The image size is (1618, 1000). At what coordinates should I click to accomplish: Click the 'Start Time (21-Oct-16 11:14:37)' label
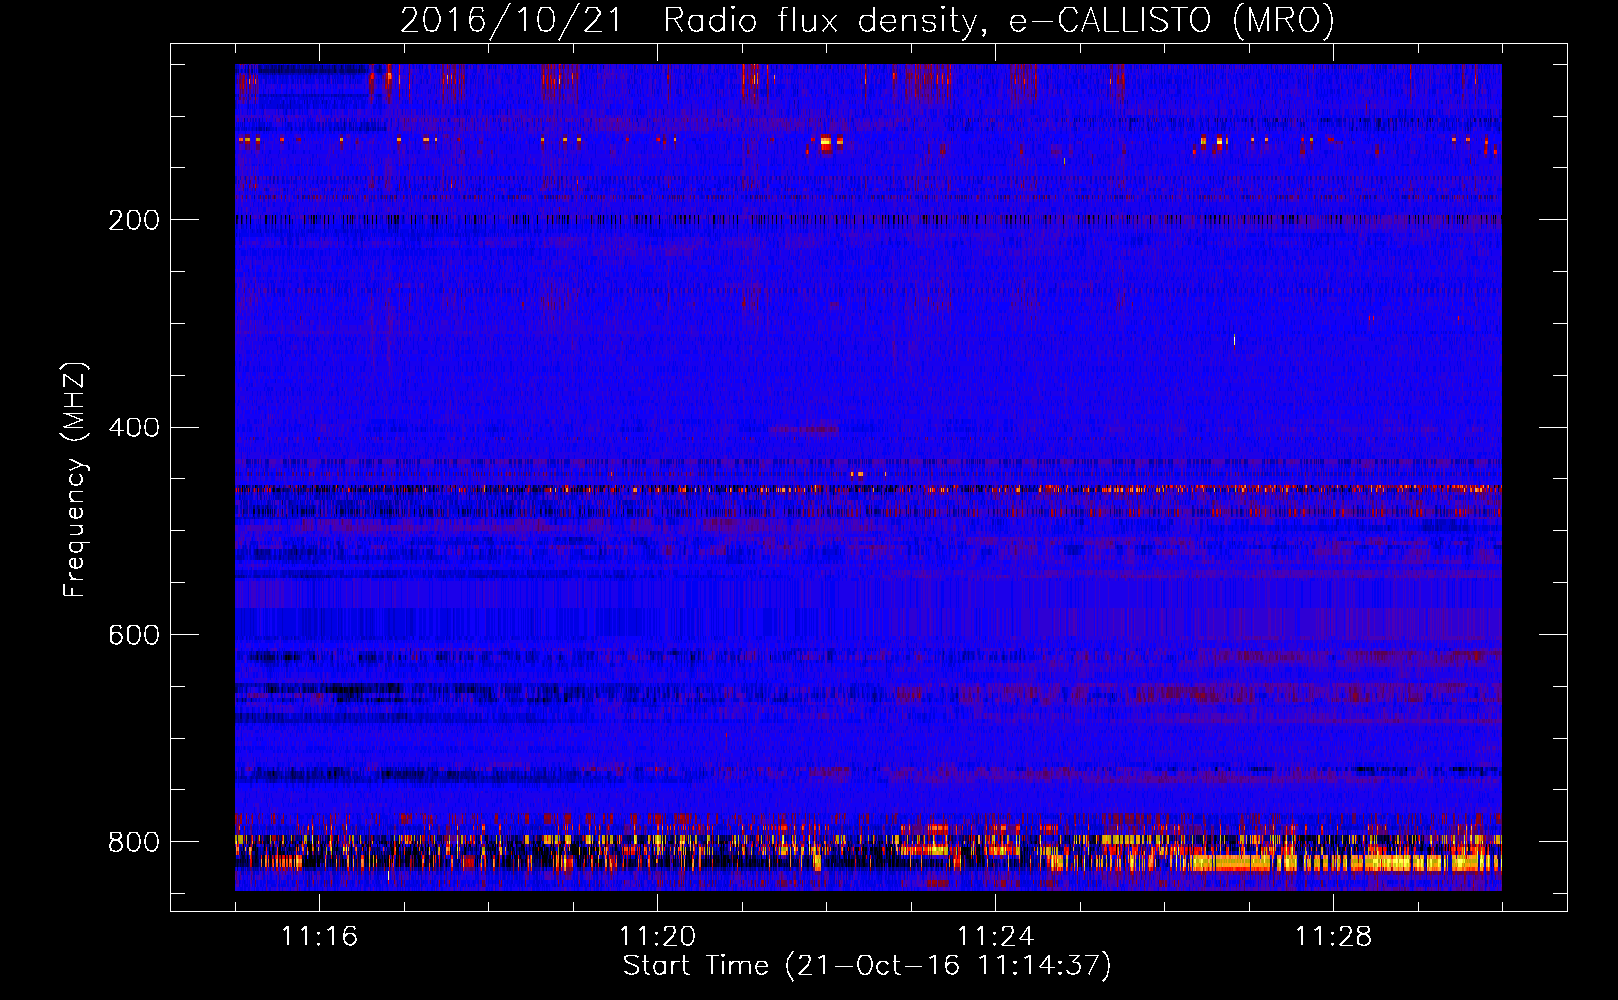tap(867, 966)
